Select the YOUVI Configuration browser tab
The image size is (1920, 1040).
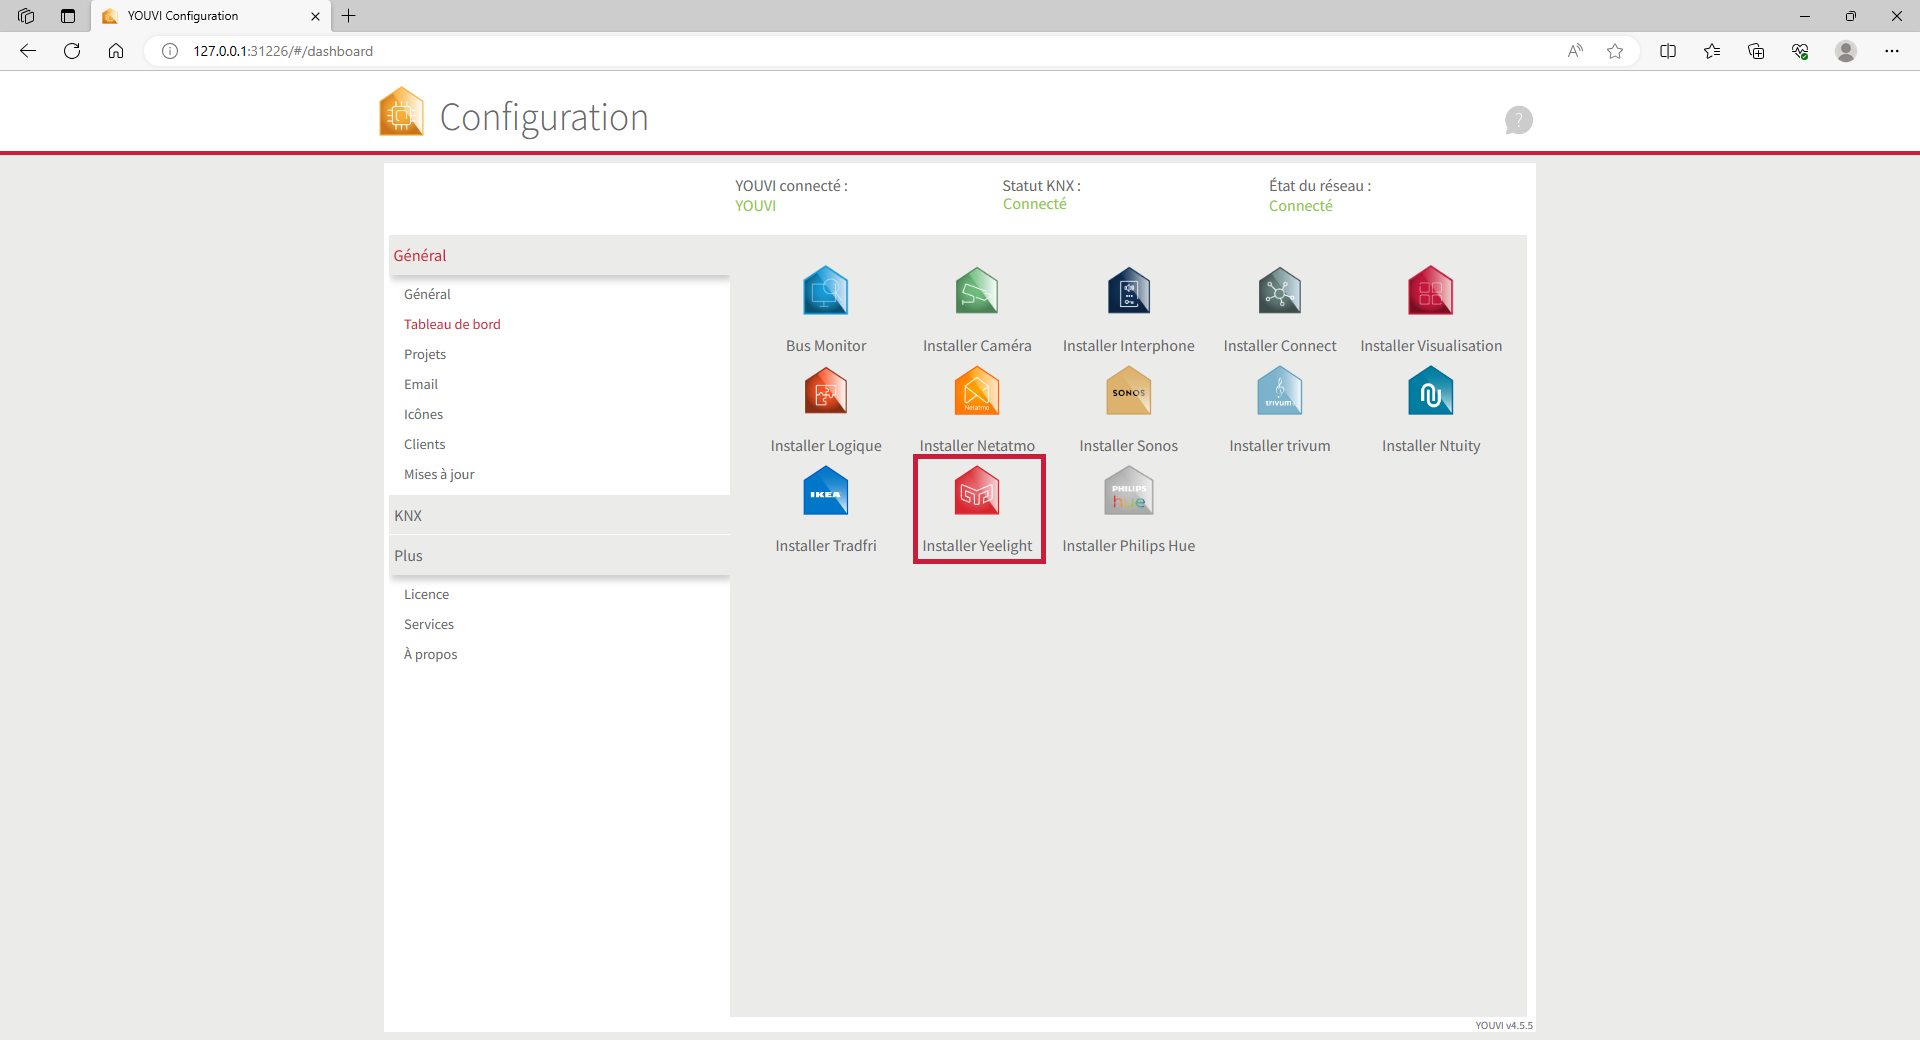pyautogui.click(x=212, y=16)
